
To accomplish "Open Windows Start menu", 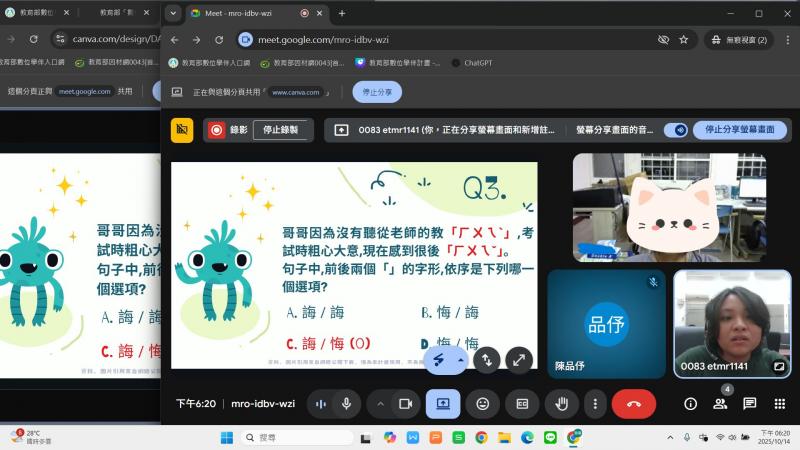I will [227, 438].
